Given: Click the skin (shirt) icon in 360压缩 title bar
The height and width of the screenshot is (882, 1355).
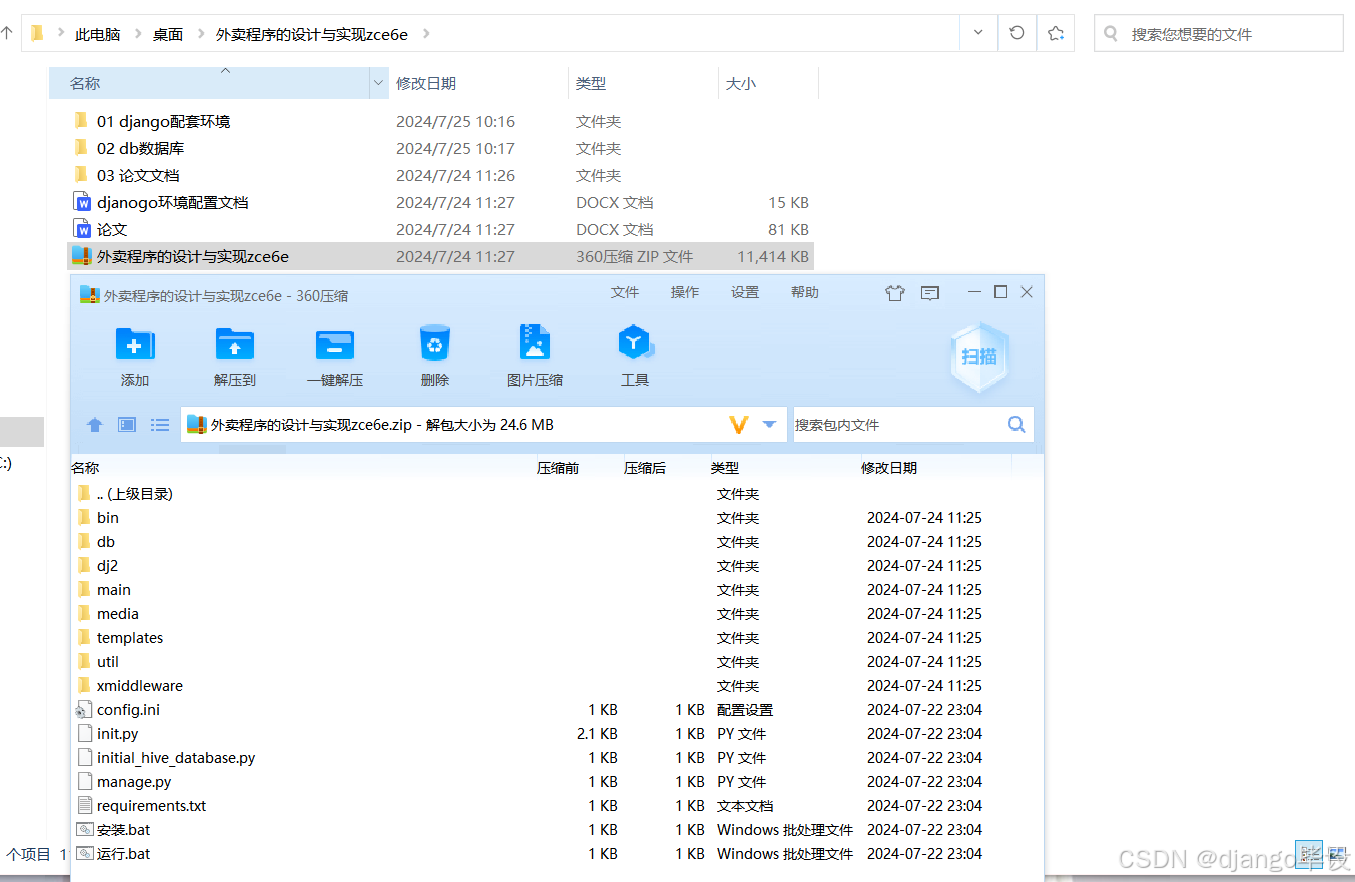Looking at the screenshot, I should (x=895, y=293).
